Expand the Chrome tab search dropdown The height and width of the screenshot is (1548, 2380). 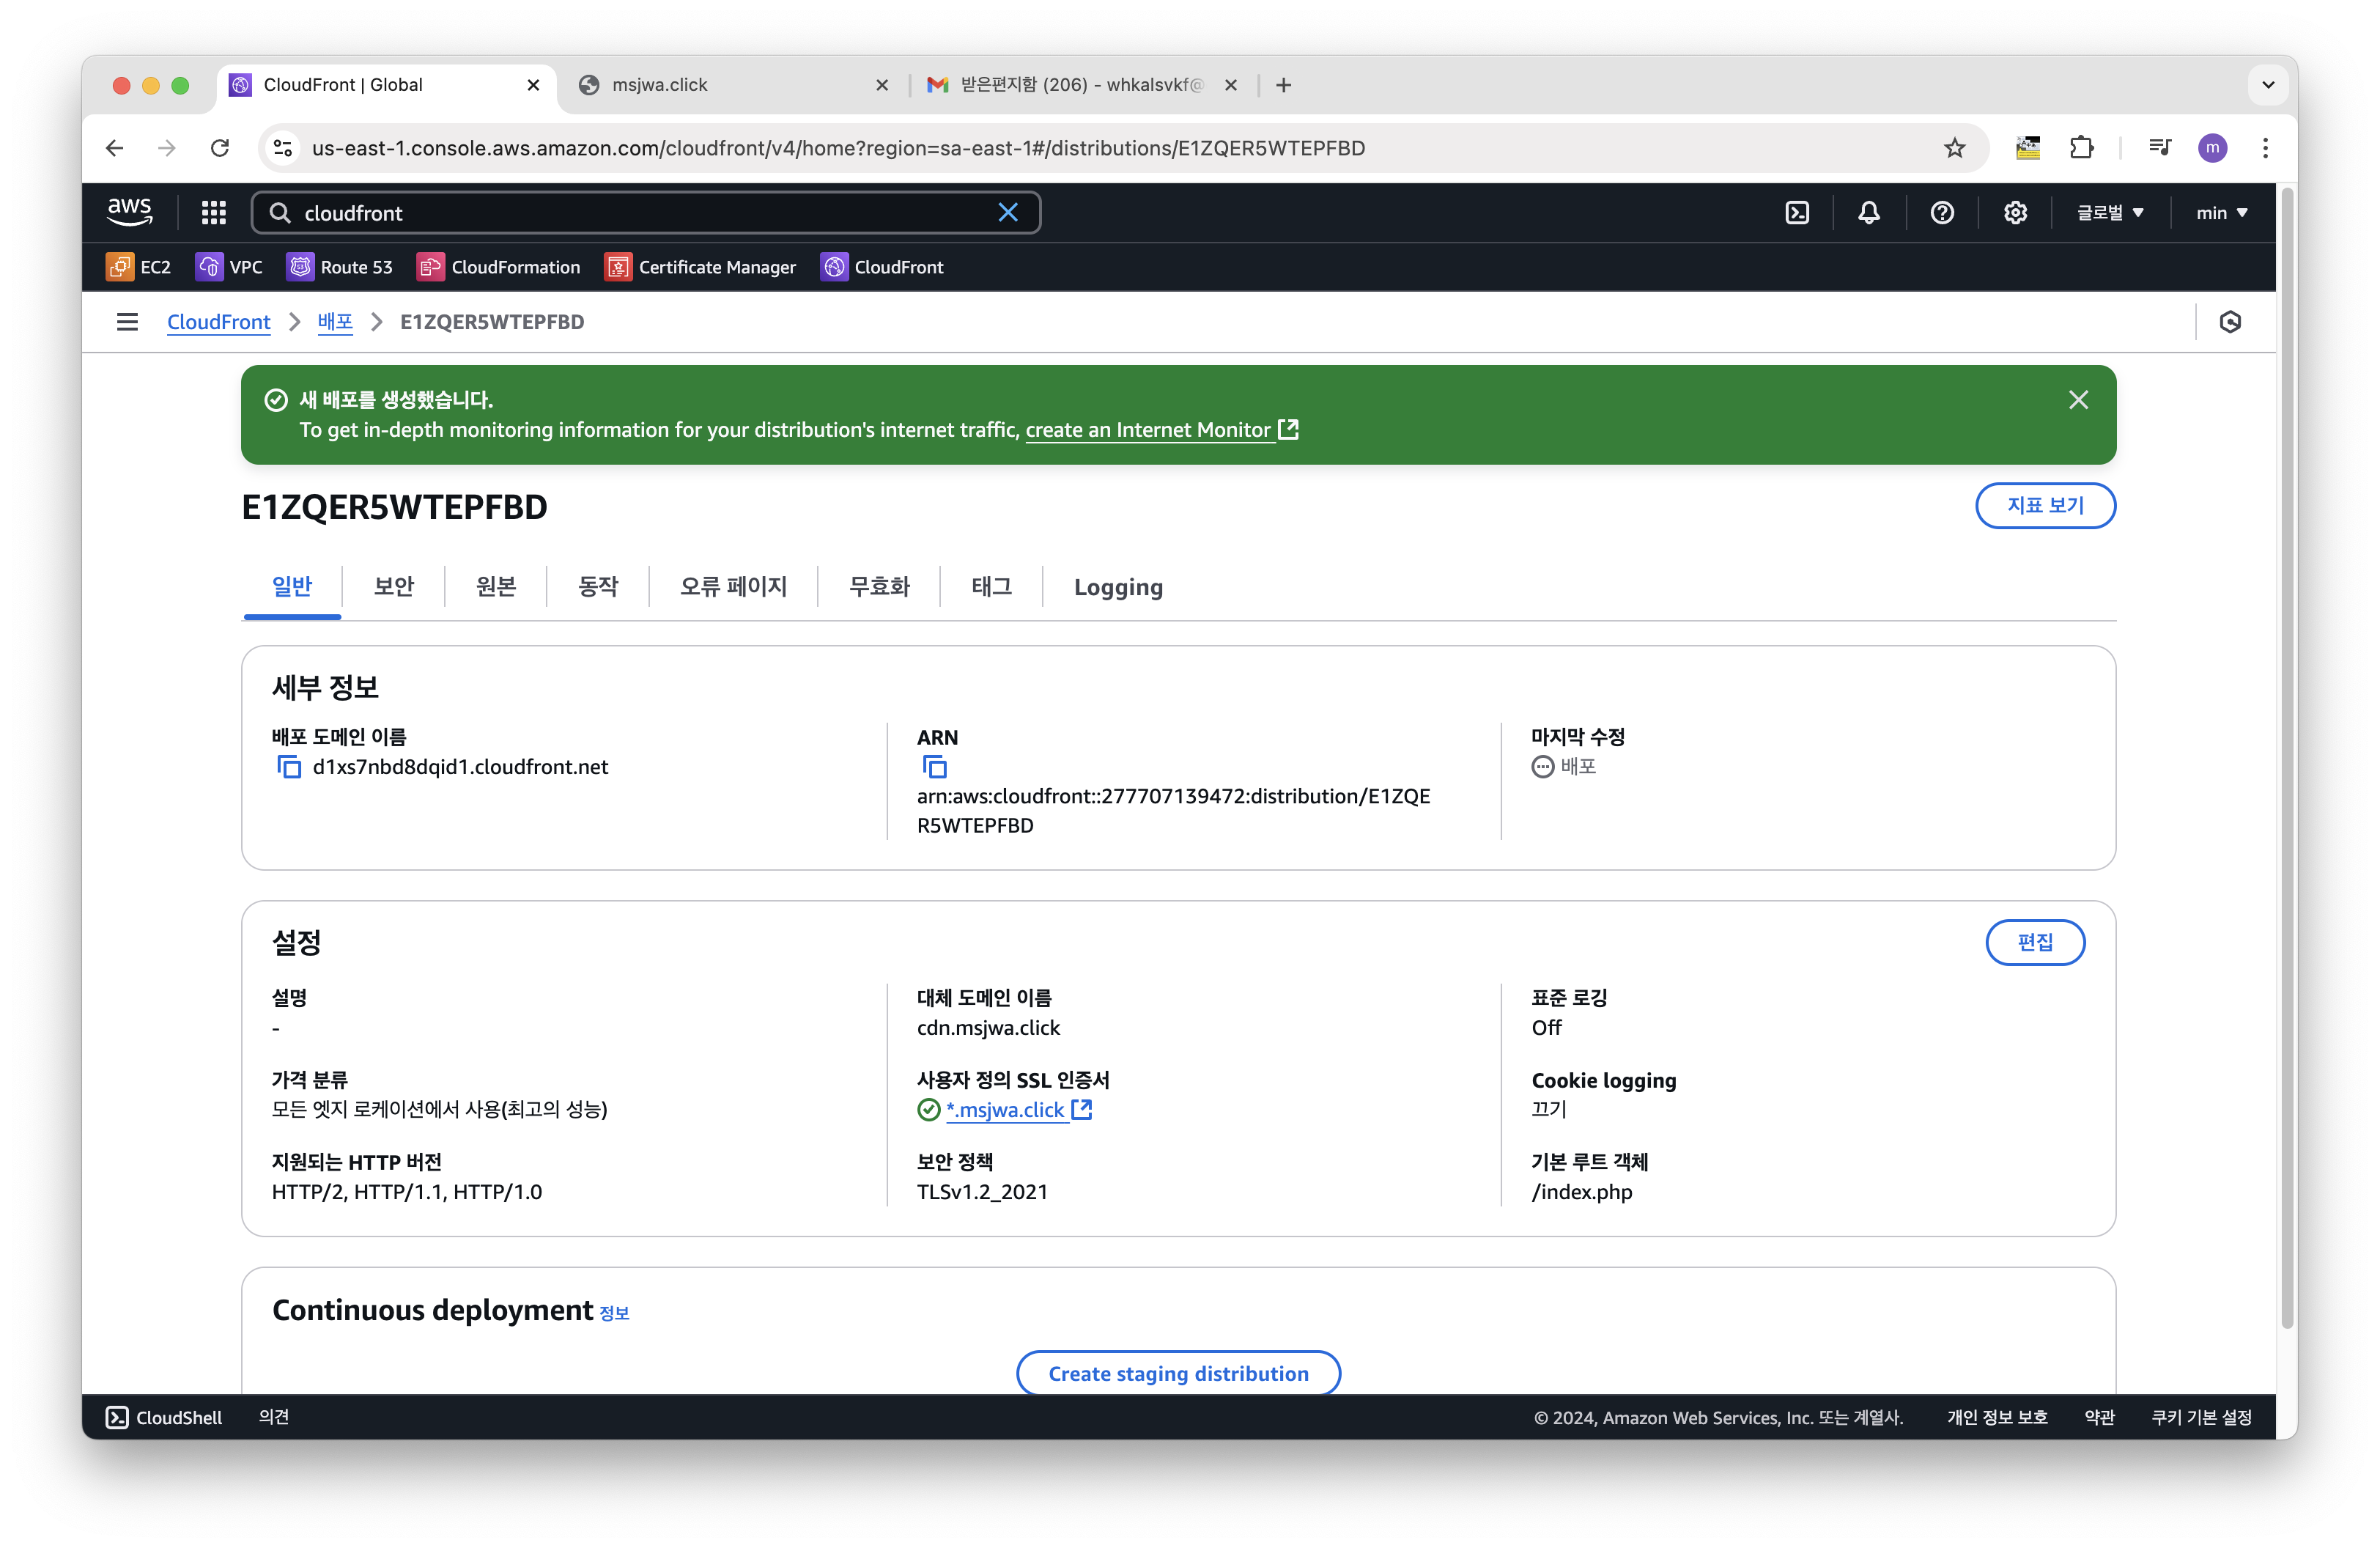click(x=2268, y=85)
